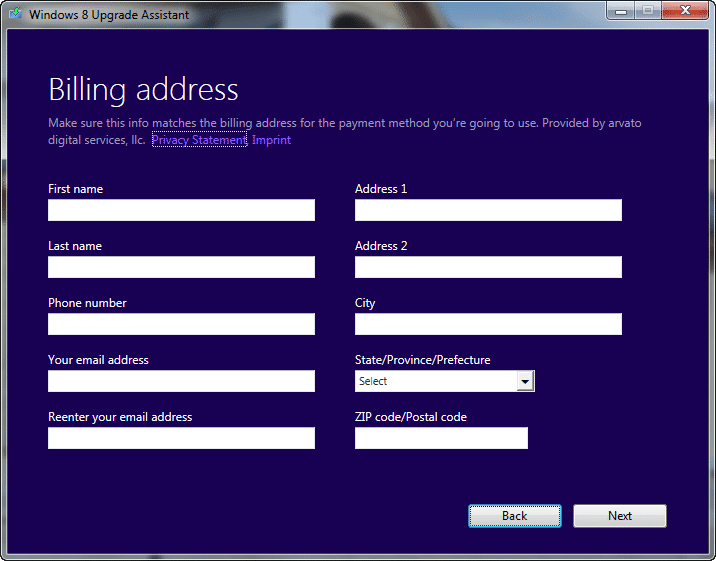This screenshot has width=716, height=561.
Task: Click the Your email address label
Action: (98, 360)
